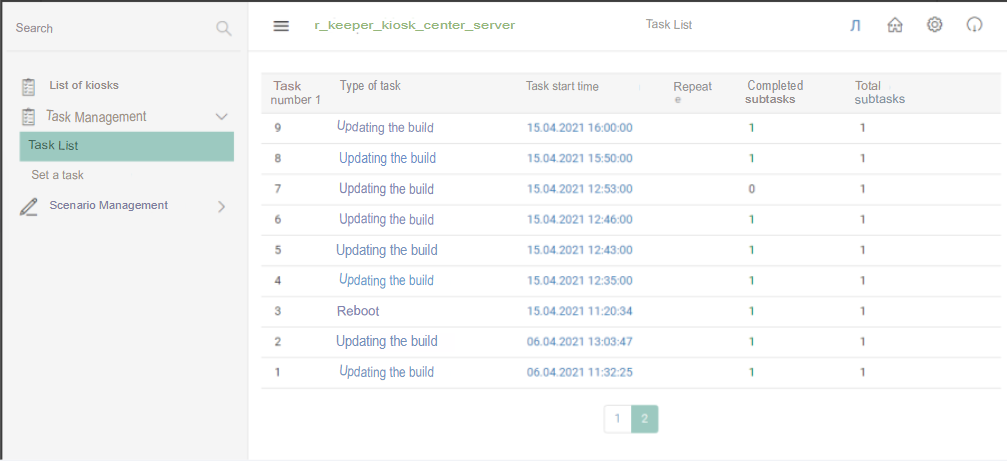Click the search magnifier icon
The image size is (1007, 461).
coord(223,28)
